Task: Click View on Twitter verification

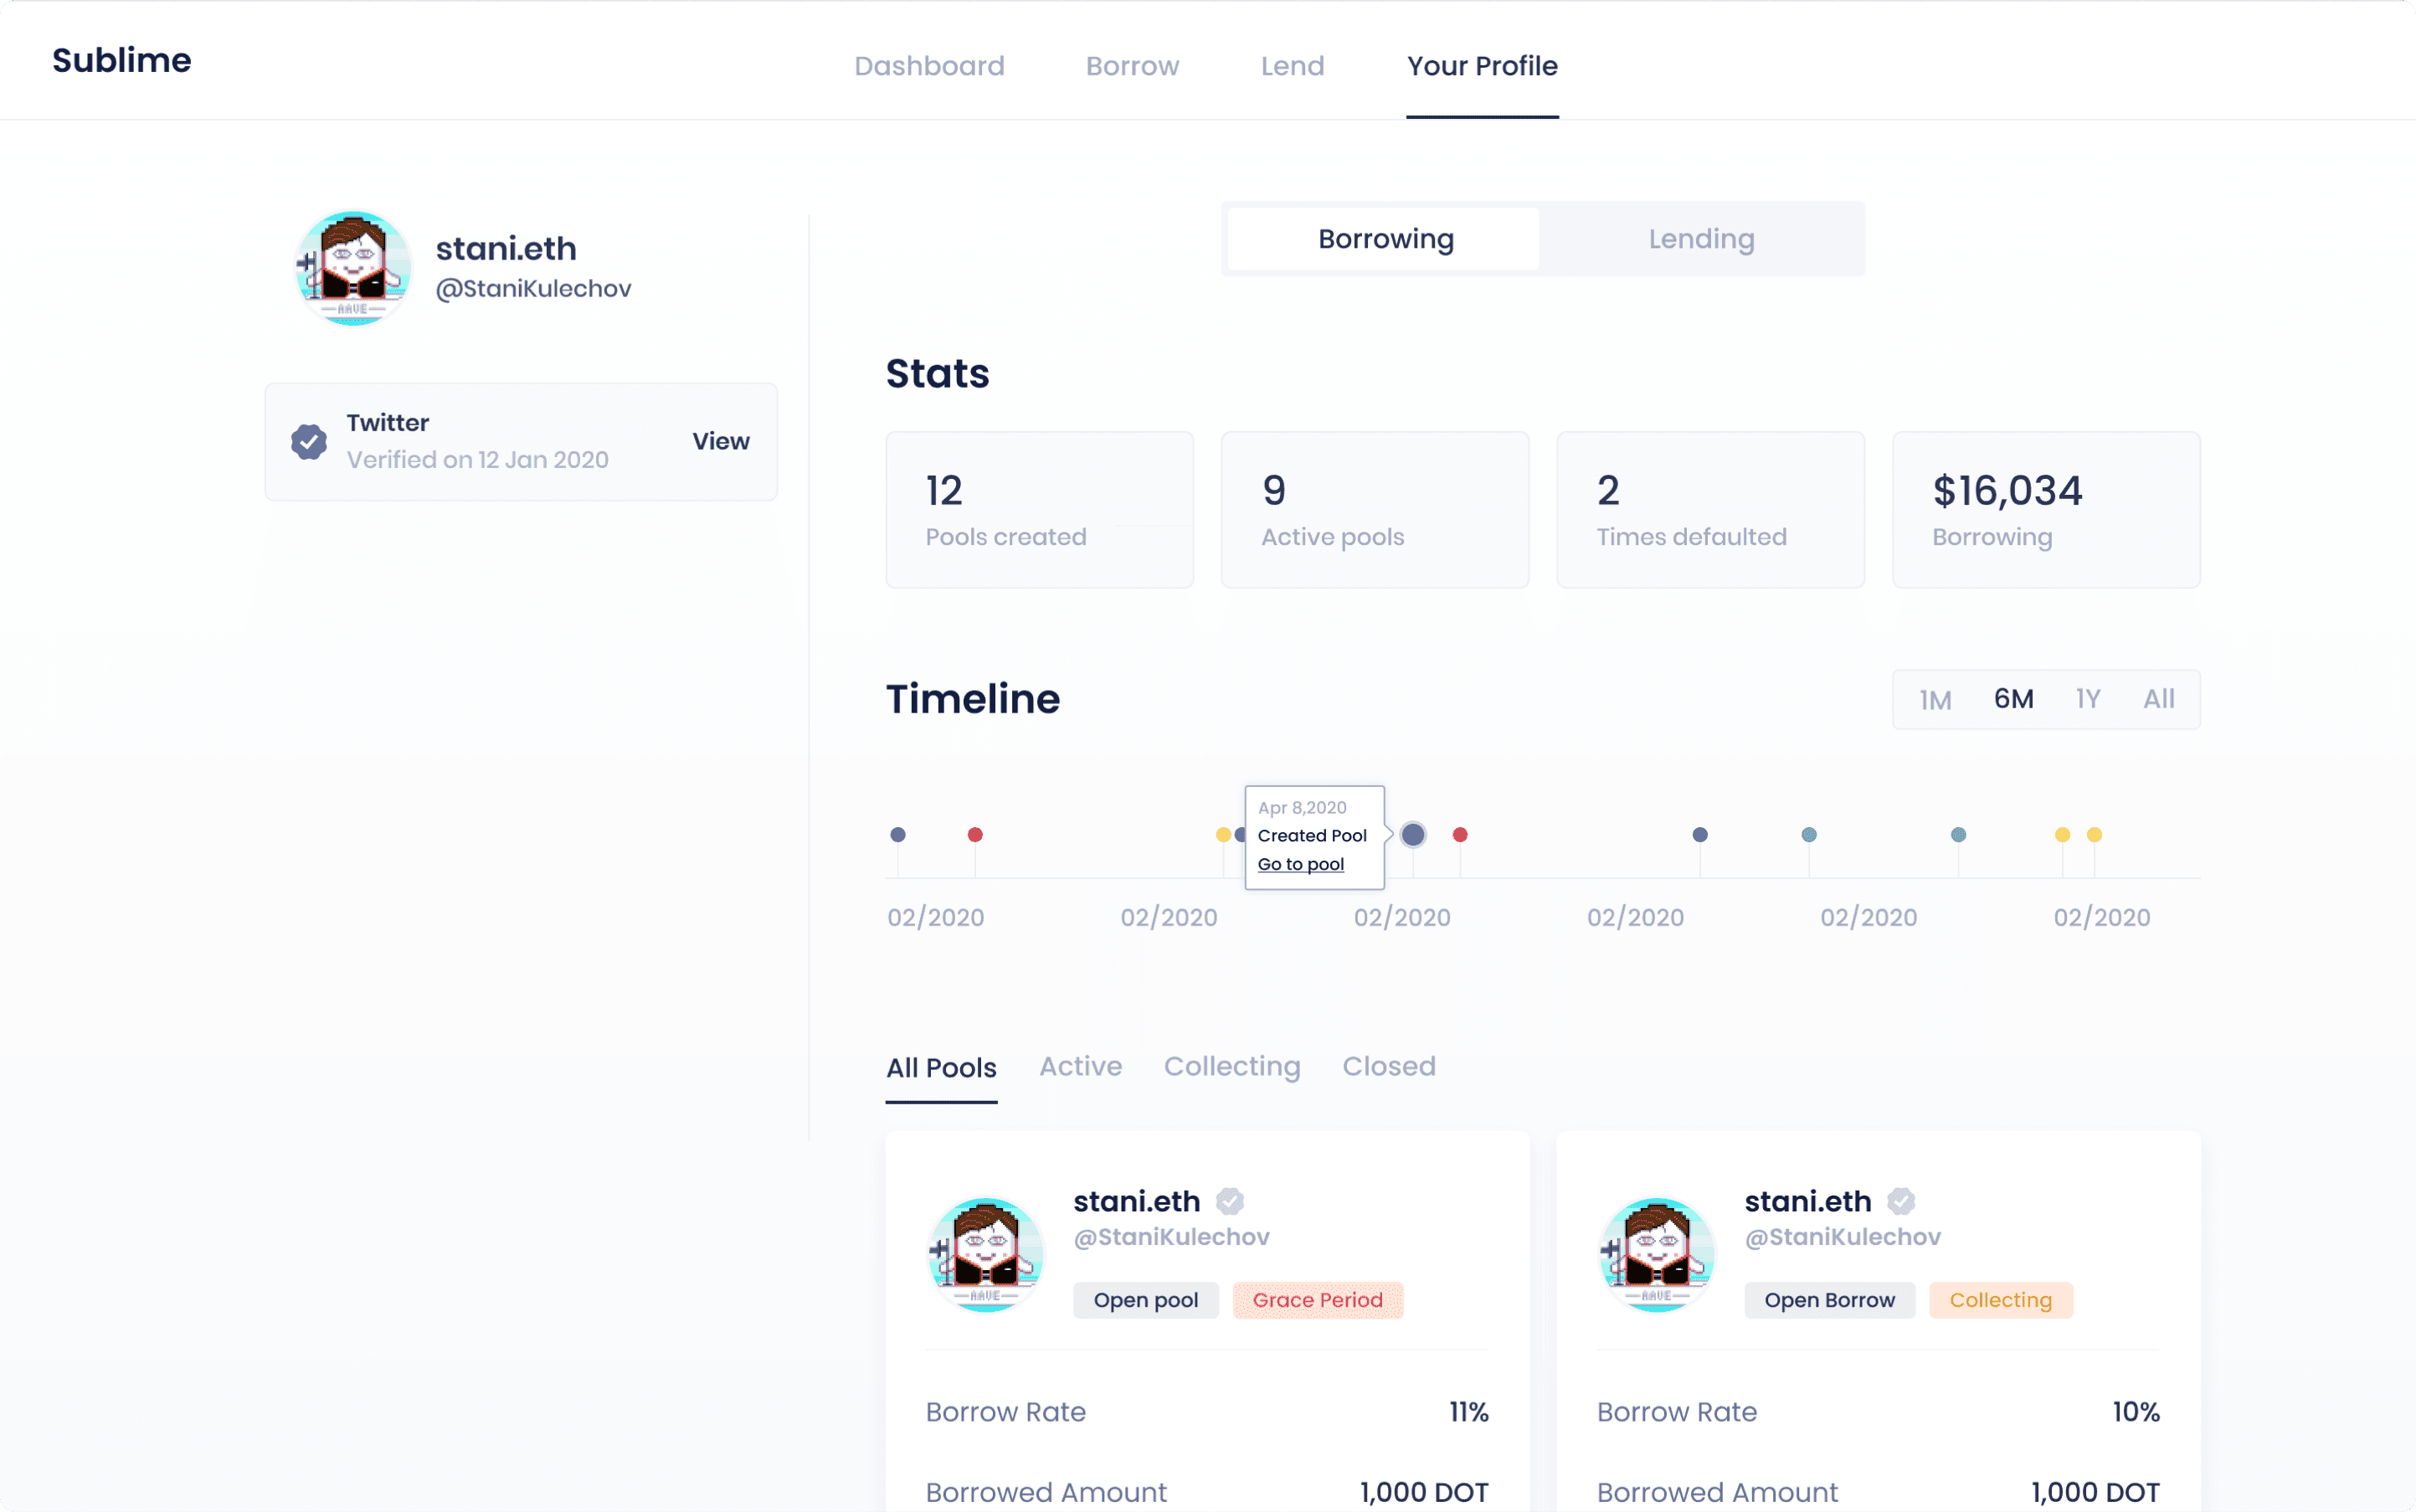Action: (720, 441)
